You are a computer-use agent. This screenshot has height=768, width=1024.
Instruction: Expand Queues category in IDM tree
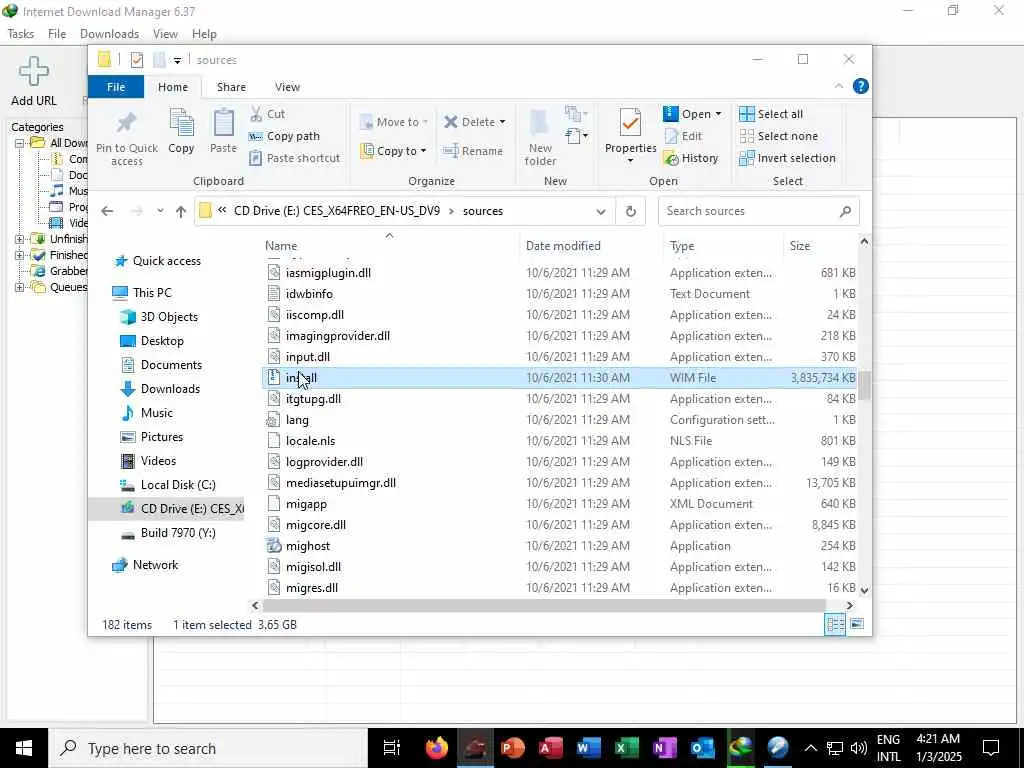[19, 287]
